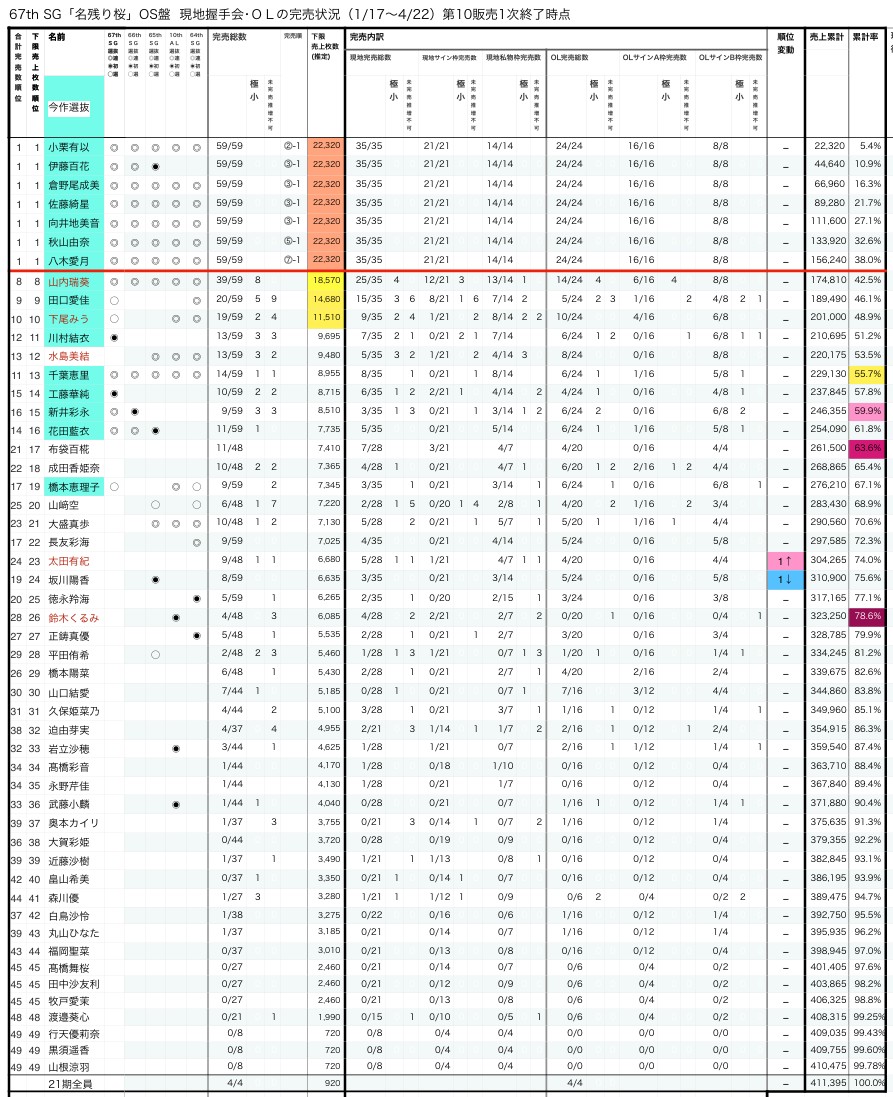The width and height of the screenshot is (893, 1097).
Task: Click the ⑤-1 marker in 秋山由奈's row
Action: point(291,241)
